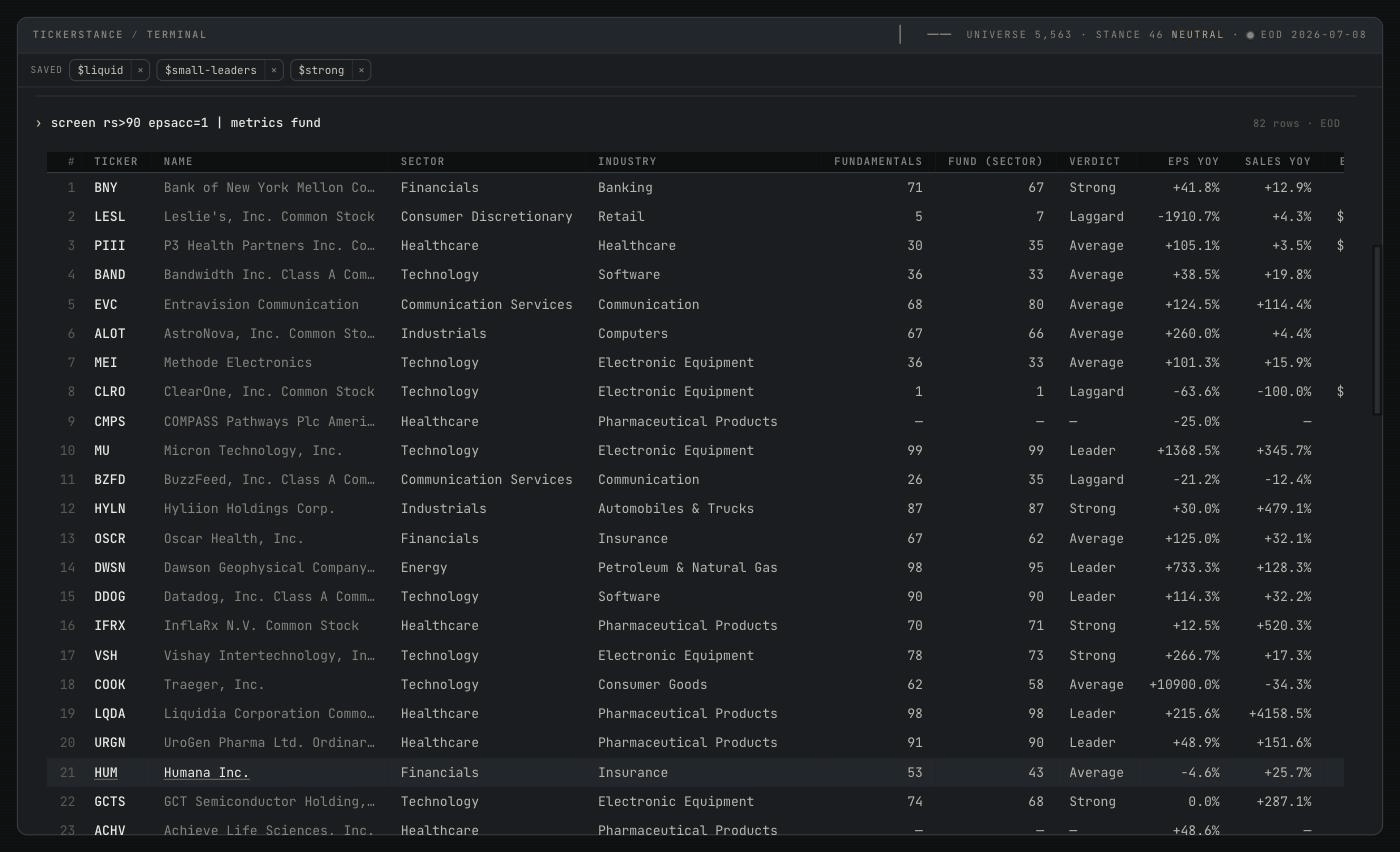Open the DDOG ticker
Image resolution: width=1400 pixels, height=852 pixels.
[110, 596]
